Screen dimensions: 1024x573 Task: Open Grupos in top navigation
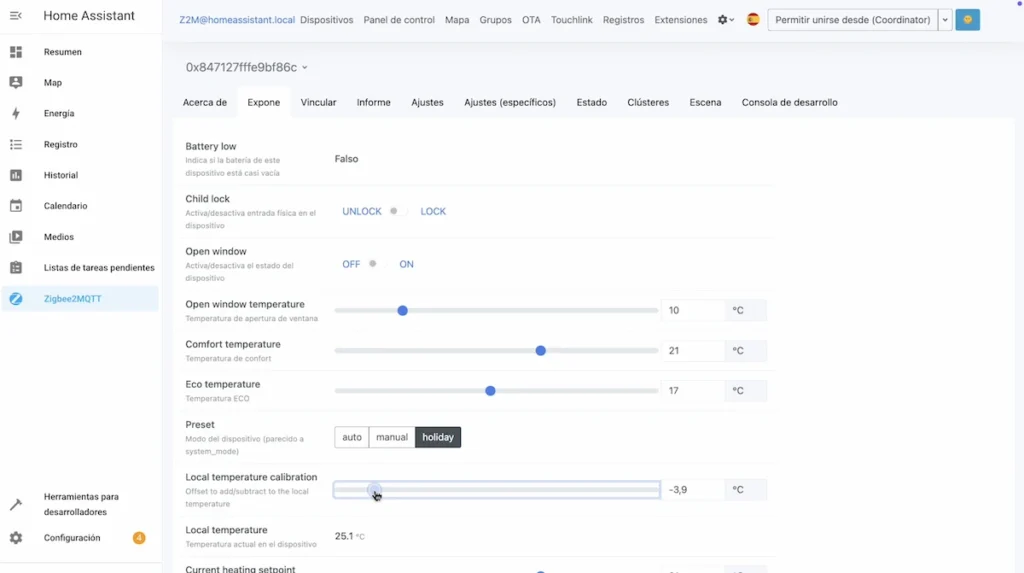point(496,20)
